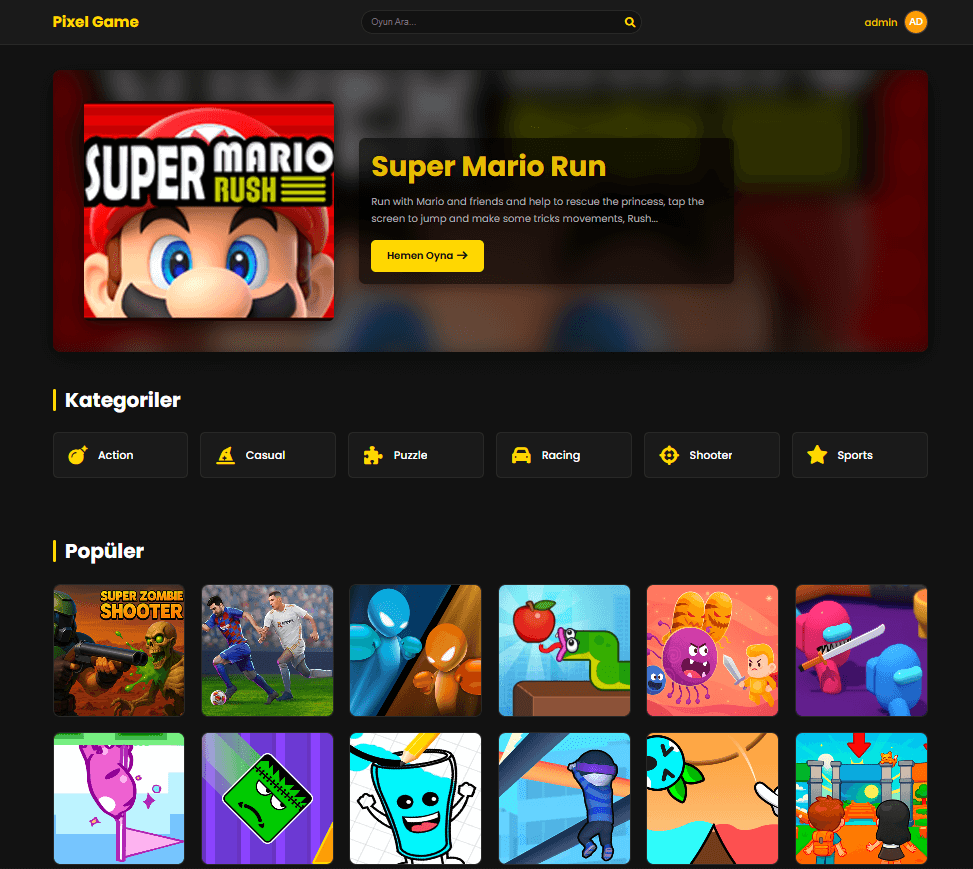Open the impostor with katana game

click(x=861, y=651)
